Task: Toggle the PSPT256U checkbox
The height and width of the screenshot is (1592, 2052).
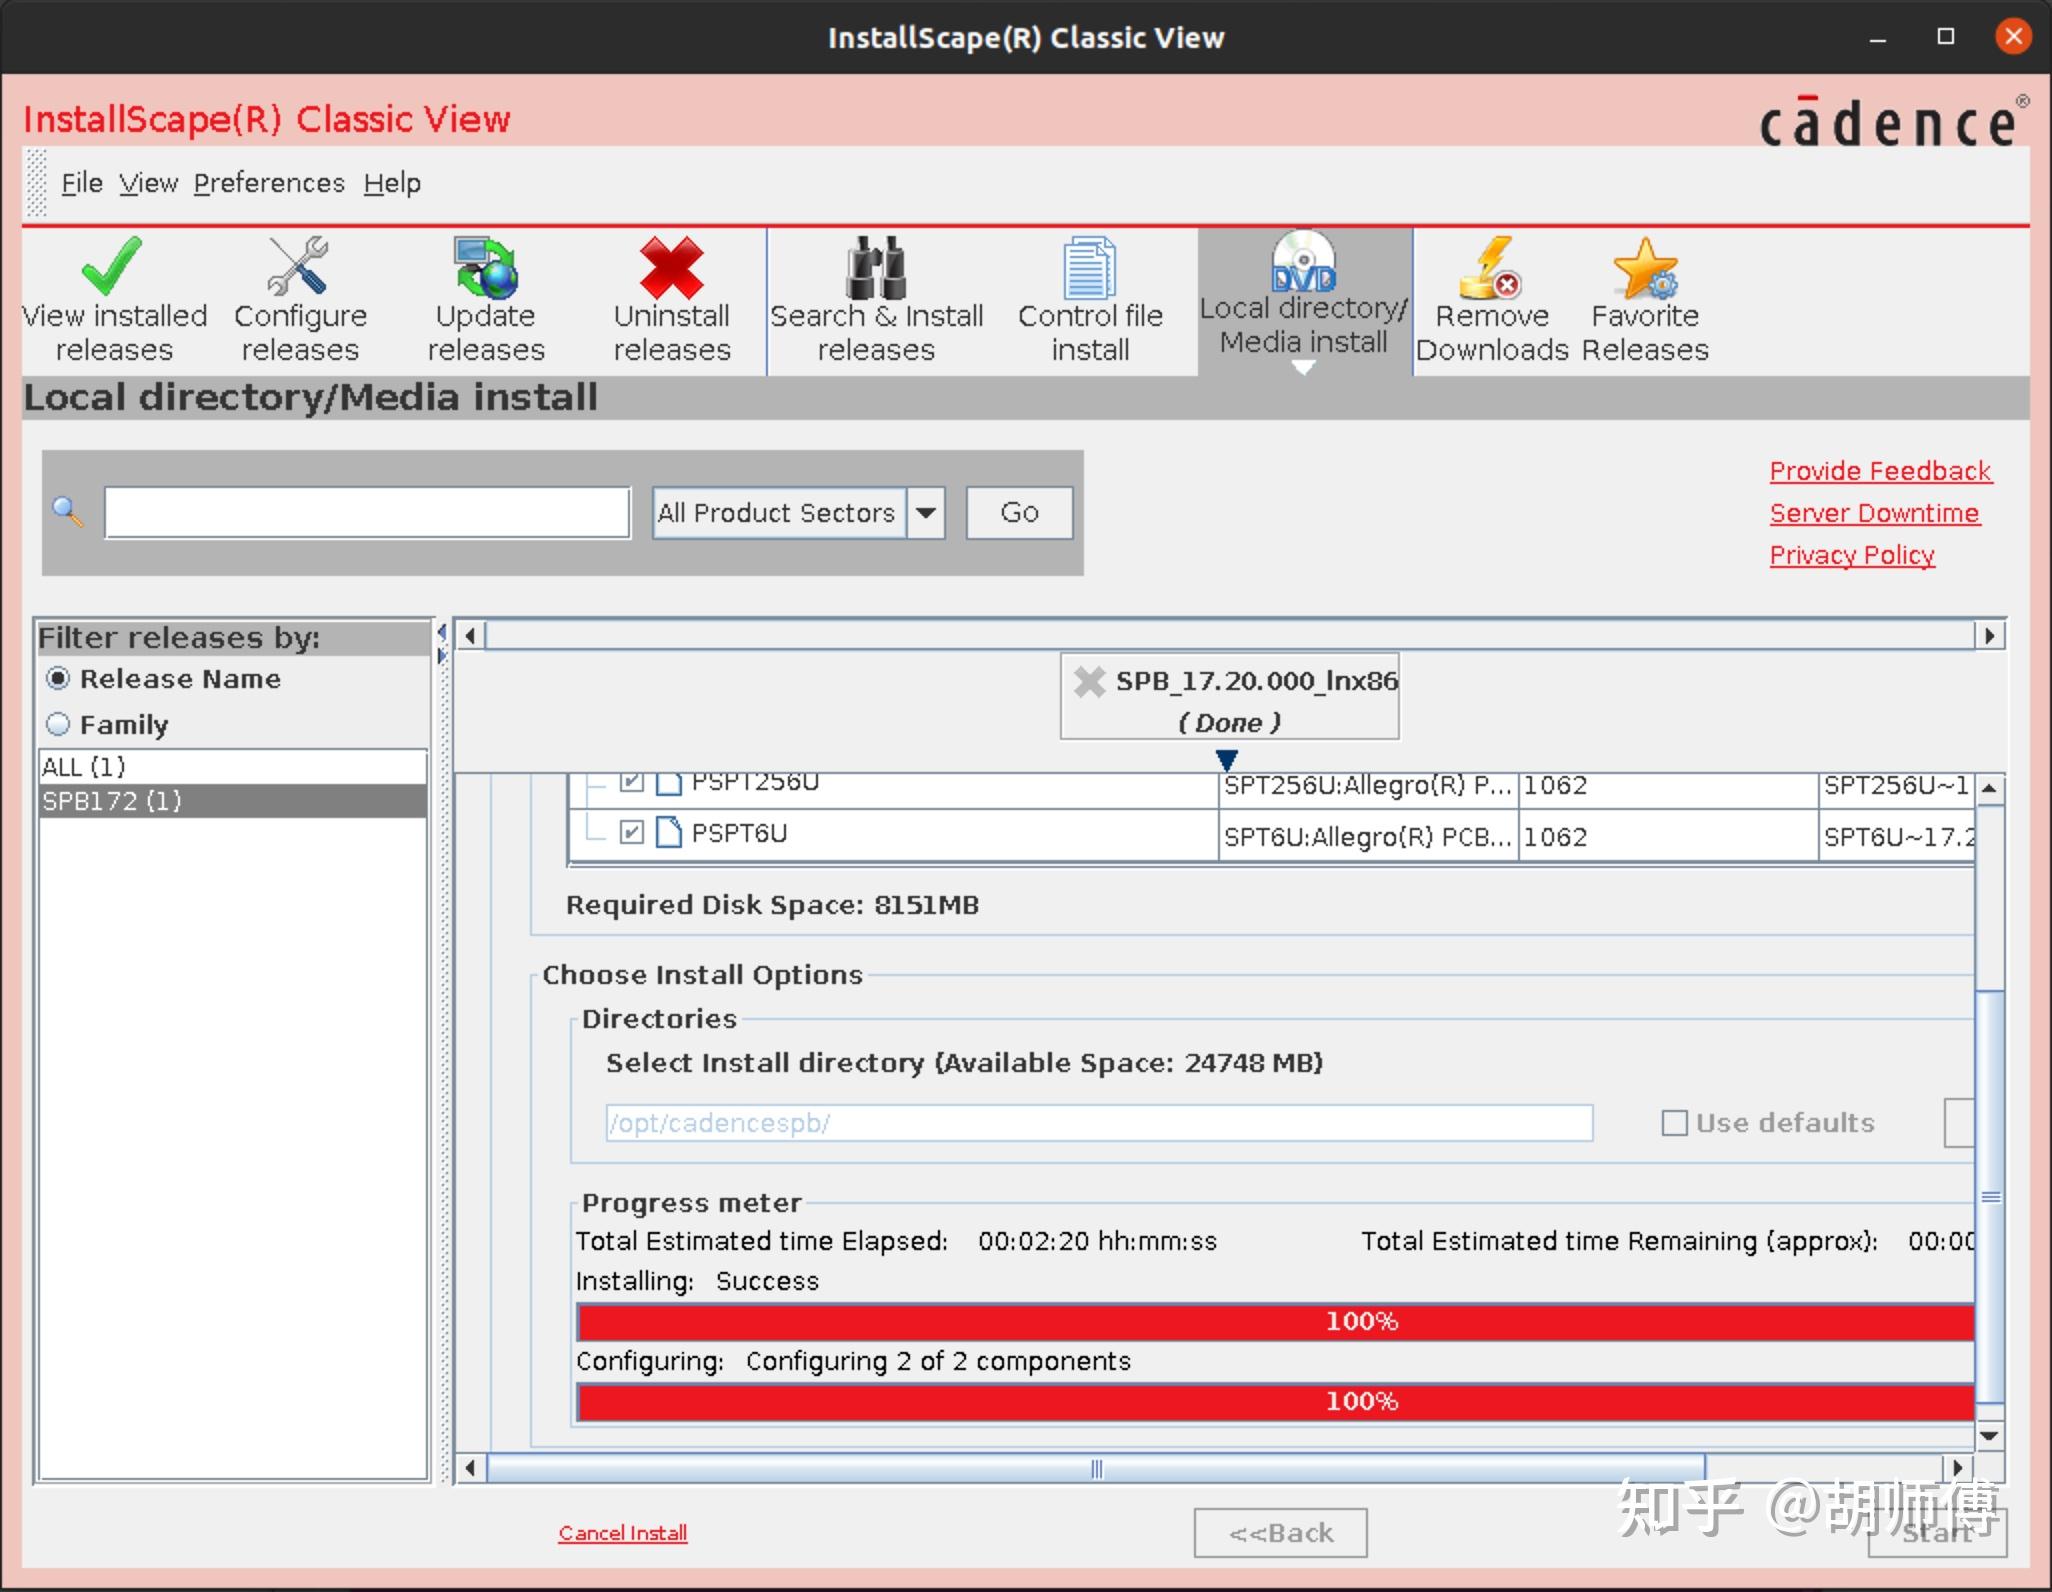Action: (631, 782)
